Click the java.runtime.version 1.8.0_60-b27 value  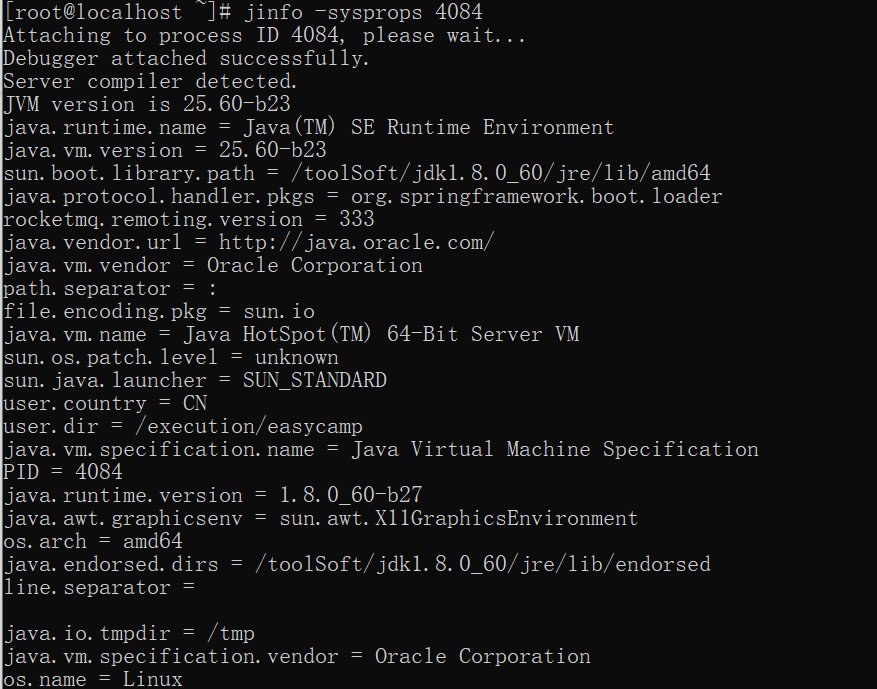point(351,495)
